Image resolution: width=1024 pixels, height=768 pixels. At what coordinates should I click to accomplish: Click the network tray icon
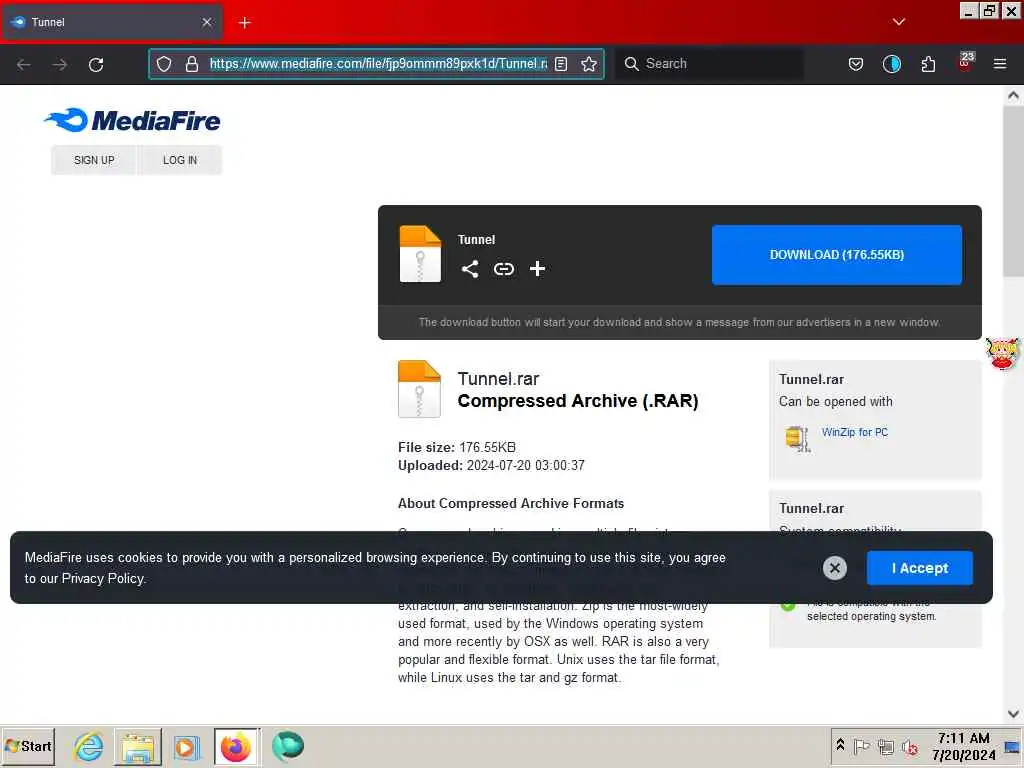tap(886, 746)
